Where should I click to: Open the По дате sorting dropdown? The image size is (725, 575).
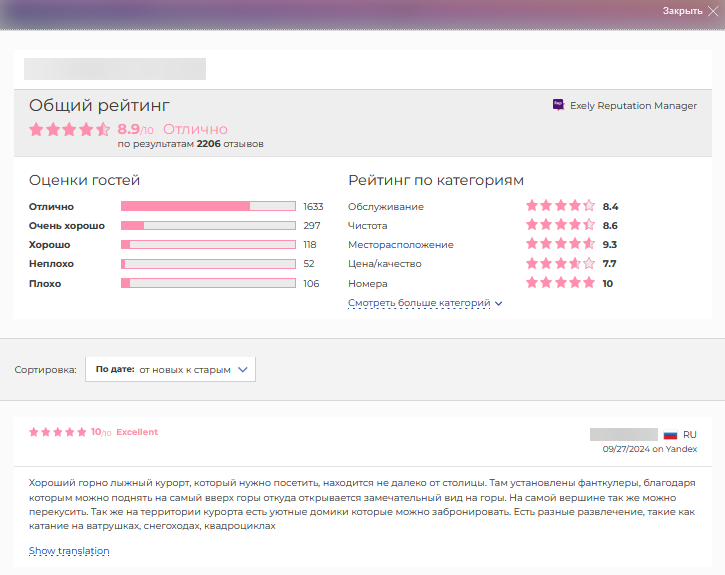pos(170,369)
